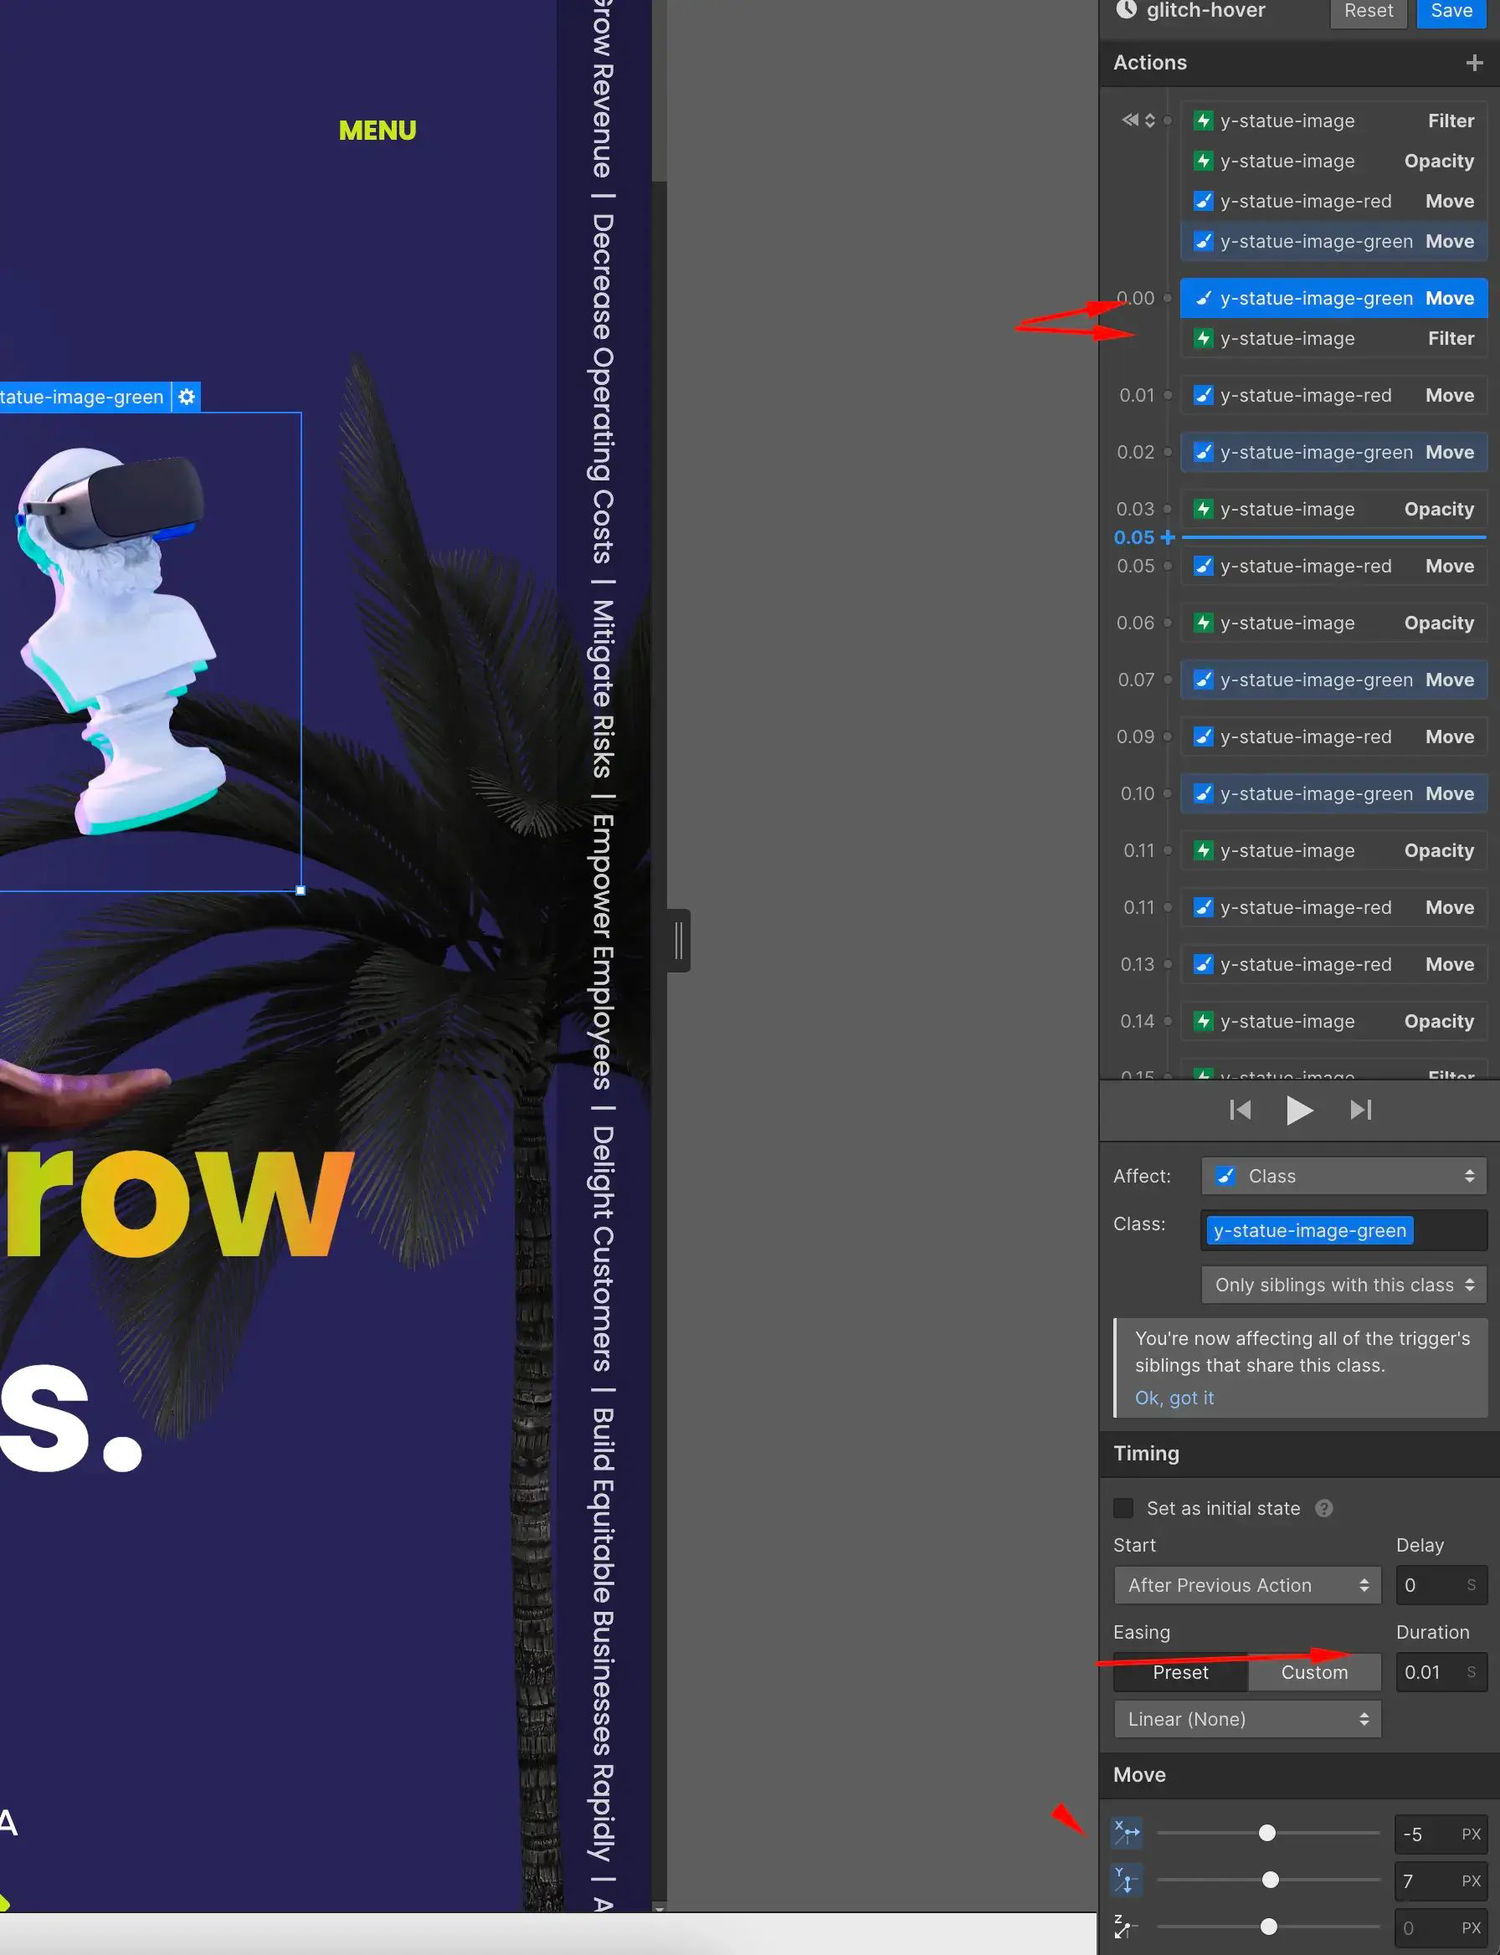Open settings gear on statue-image-green label
The height and width of the screenshot is (1955, 1500).
point(187,397)
